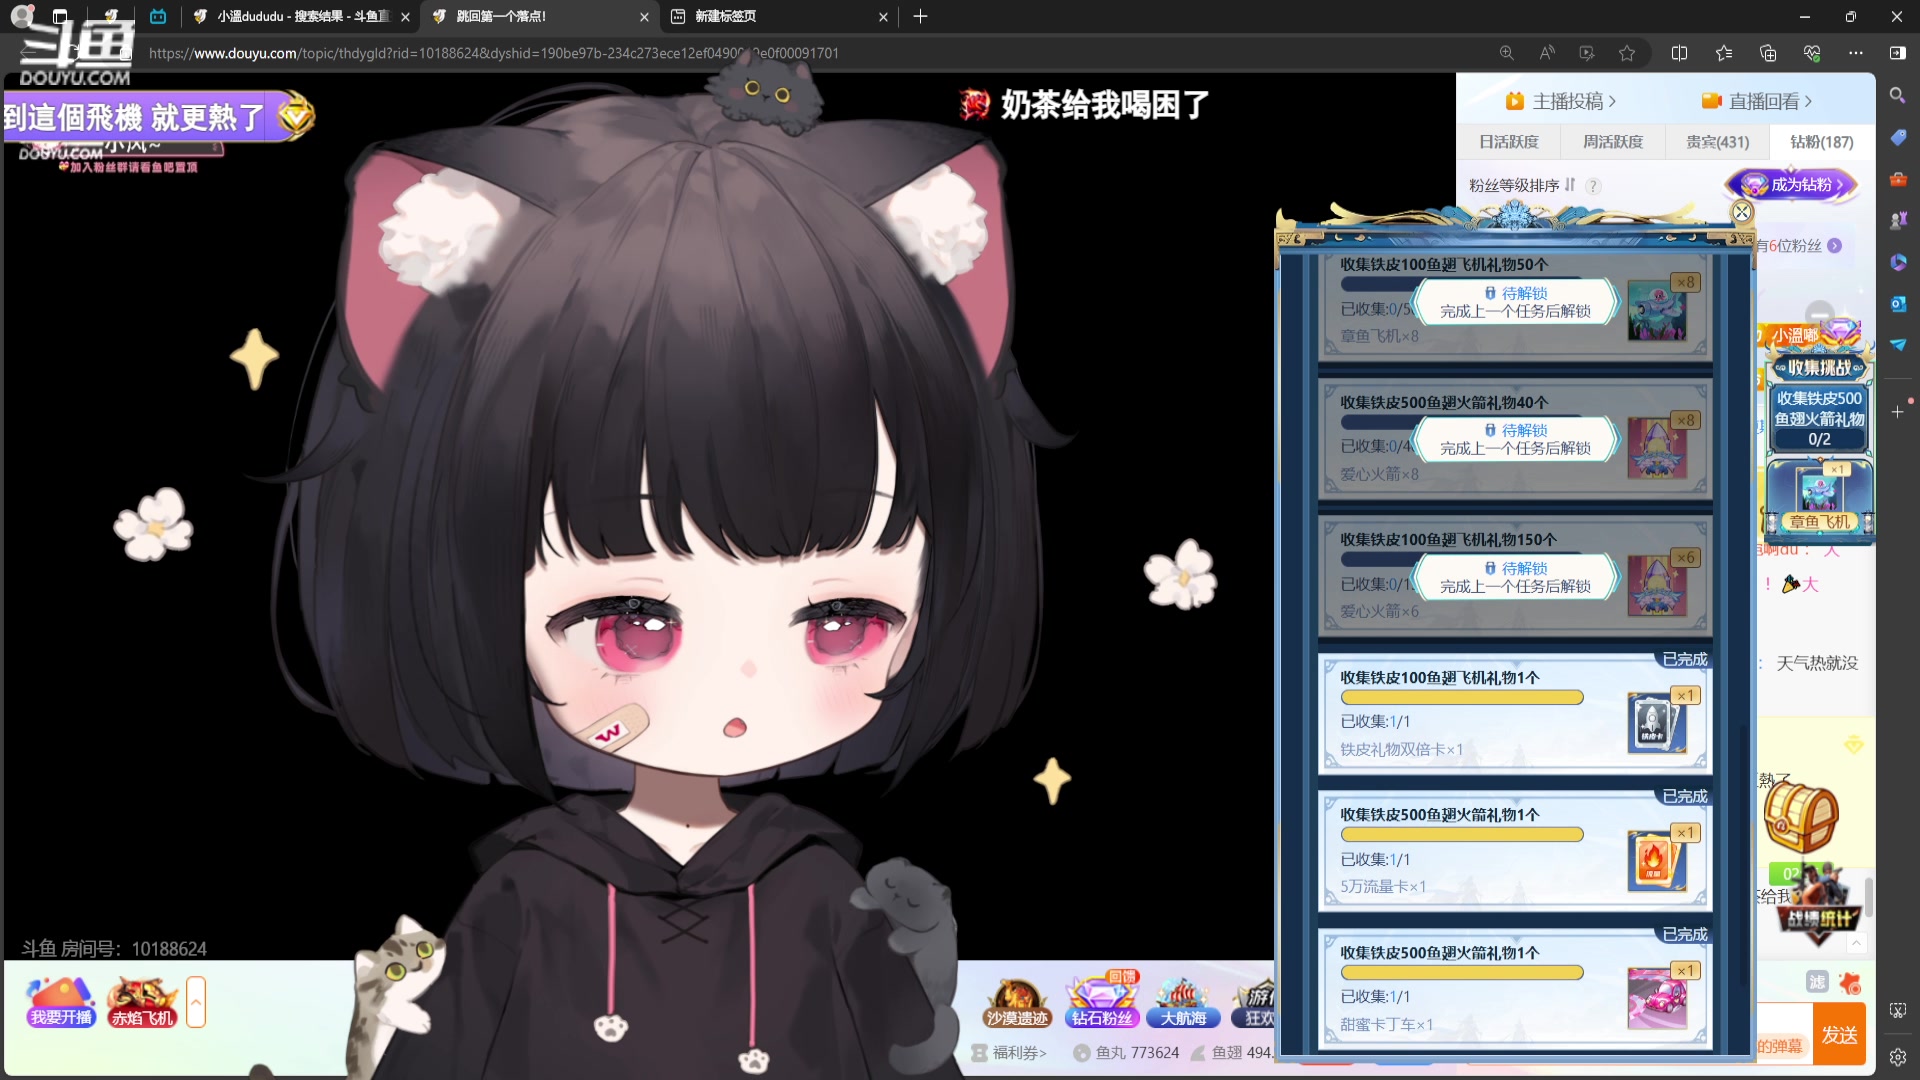Viewport: 1920px width, 1080px height.
Task: Click the 铁皮礼物双倍卡 reward thumbnail
Action: (1657, 722)
